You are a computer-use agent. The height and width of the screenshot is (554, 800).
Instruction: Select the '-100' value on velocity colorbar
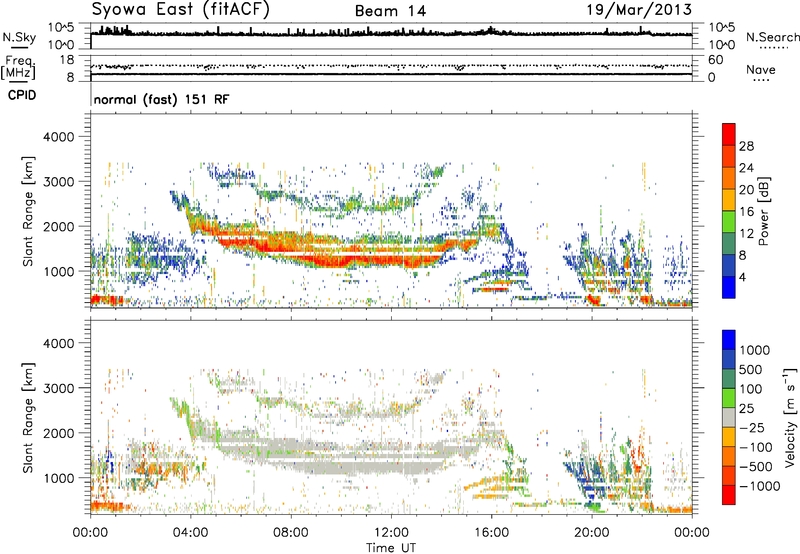755,447
